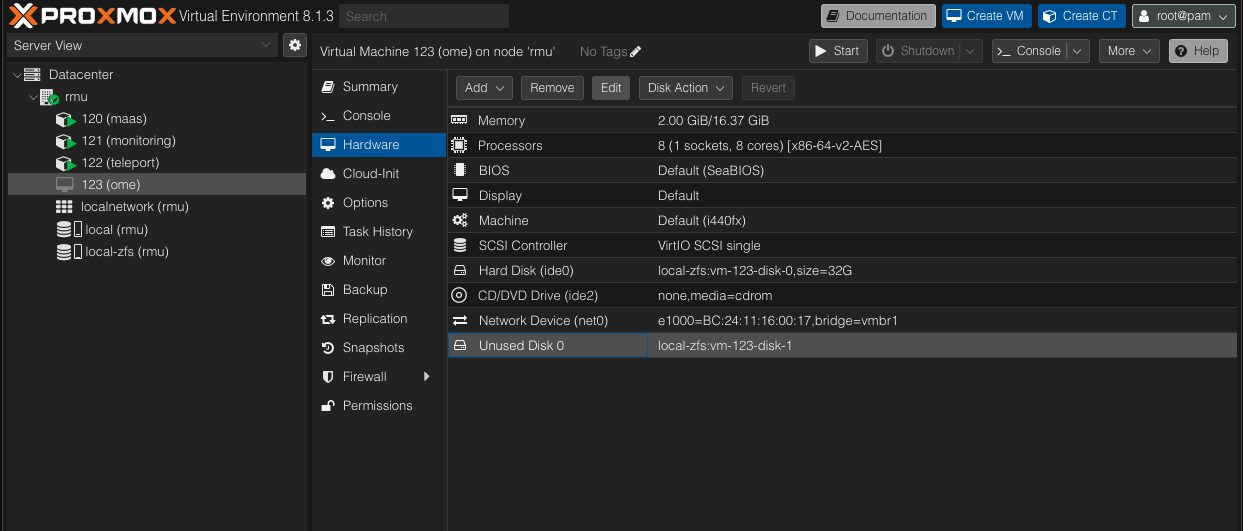
Task: Open the More dropdown menu
Action: pyautogui.click(x=1129, y=51)
